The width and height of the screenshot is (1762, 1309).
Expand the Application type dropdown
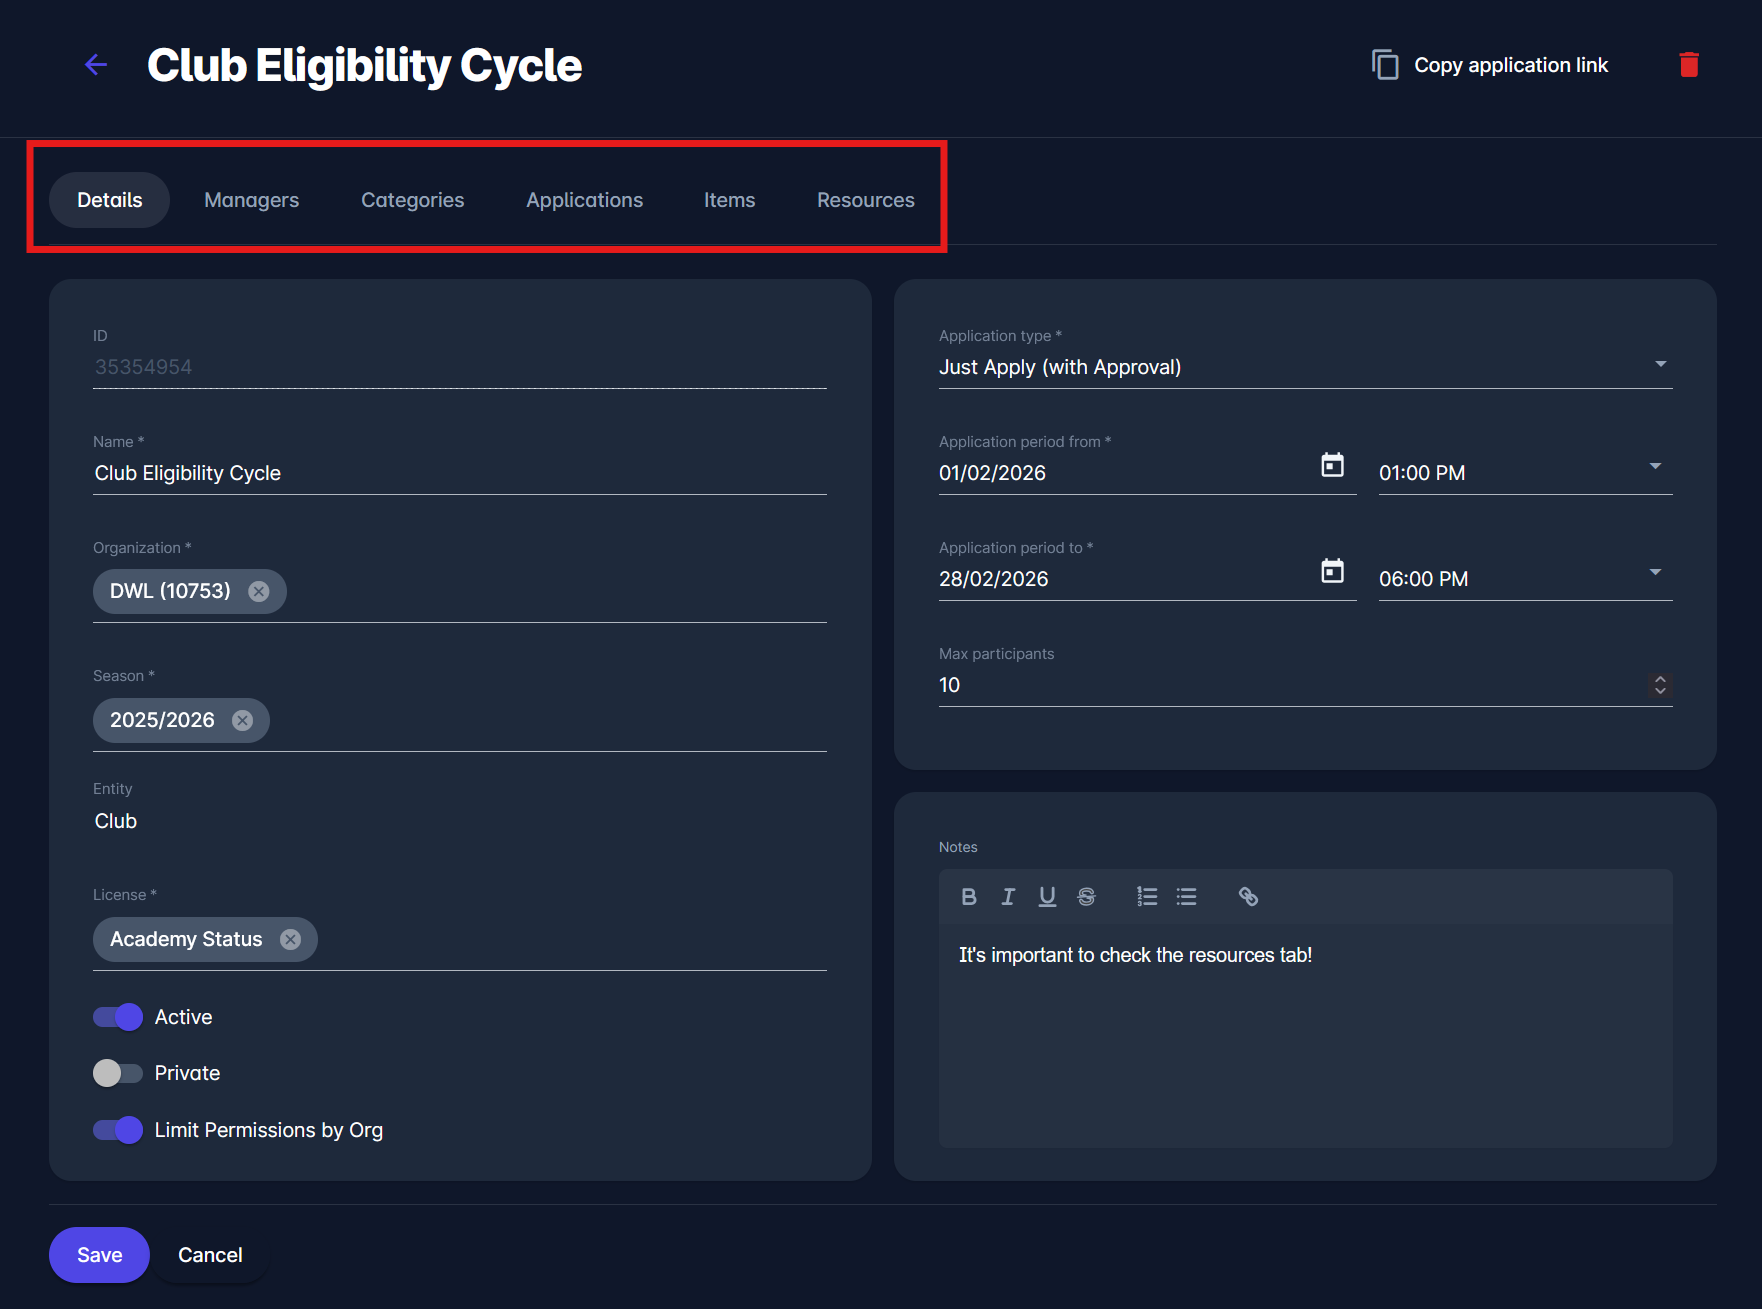(1660, 365)
